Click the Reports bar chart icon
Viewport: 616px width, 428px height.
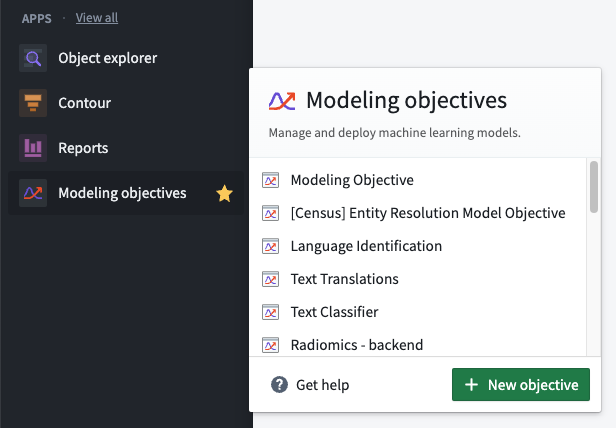33,148
